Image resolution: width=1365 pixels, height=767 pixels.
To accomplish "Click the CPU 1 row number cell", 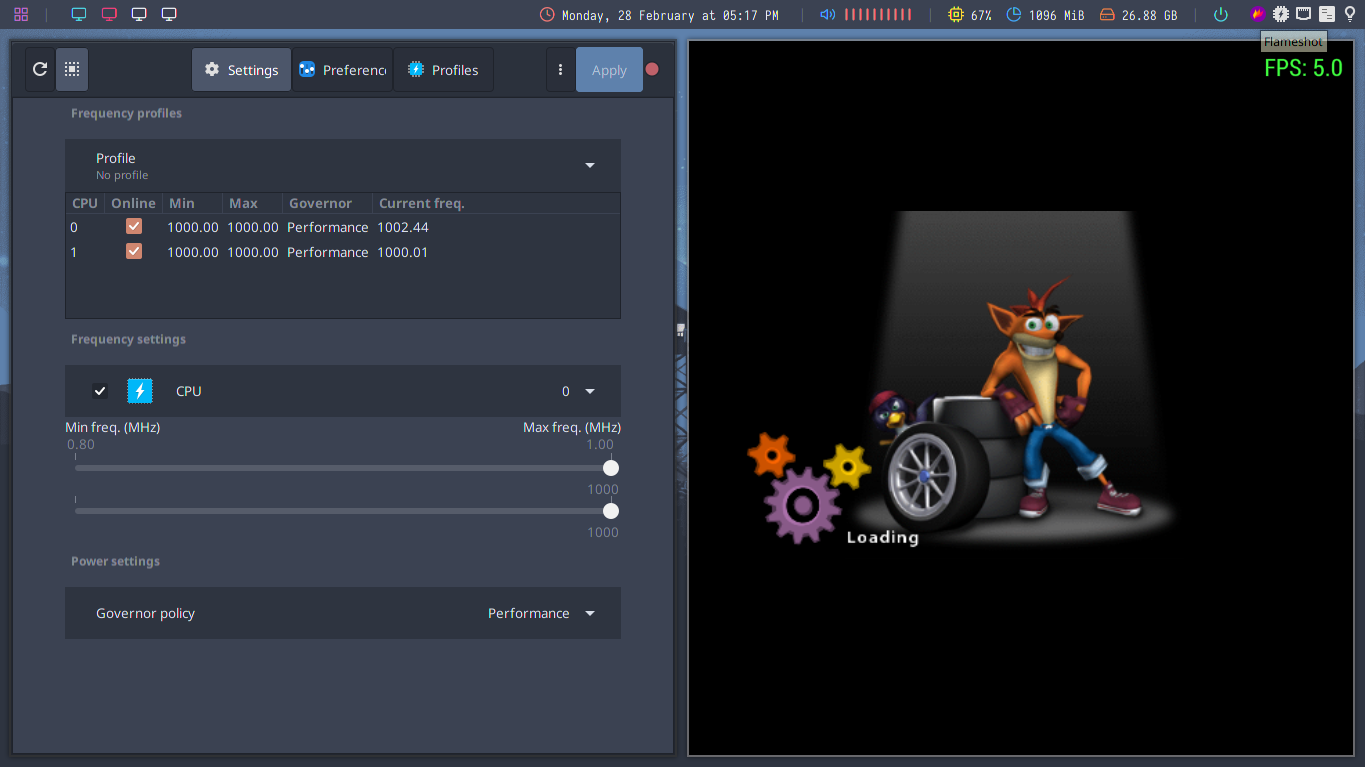I will pyautogui.click(x=74, y=252).
